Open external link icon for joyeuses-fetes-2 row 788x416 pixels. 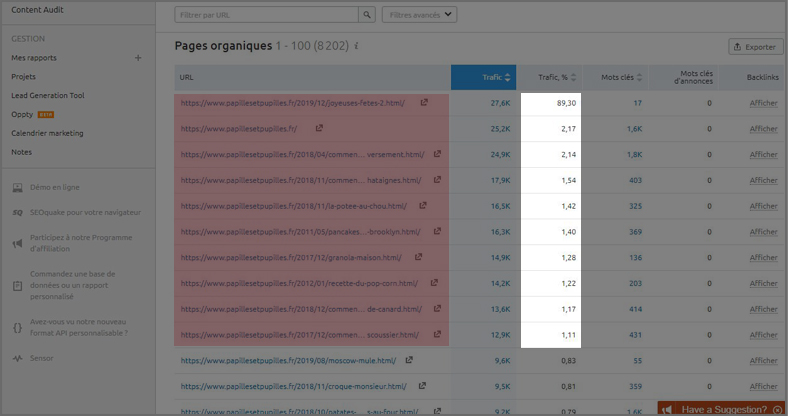[424, 102]
